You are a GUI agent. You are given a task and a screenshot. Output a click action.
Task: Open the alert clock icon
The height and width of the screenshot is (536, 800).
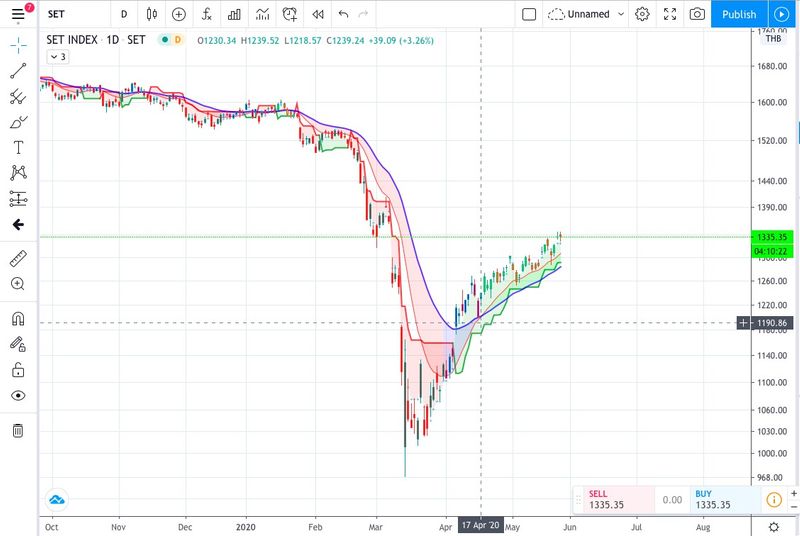290,15
